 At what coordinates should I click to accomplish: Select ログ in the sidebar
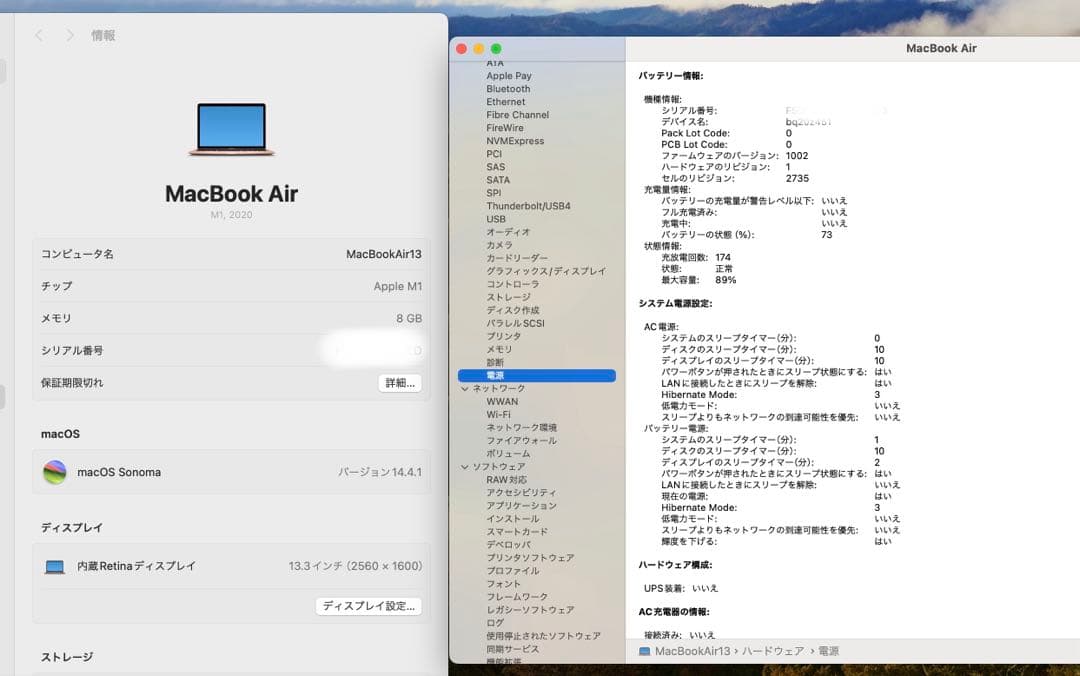pyautogui.click(x=495, y=623)
